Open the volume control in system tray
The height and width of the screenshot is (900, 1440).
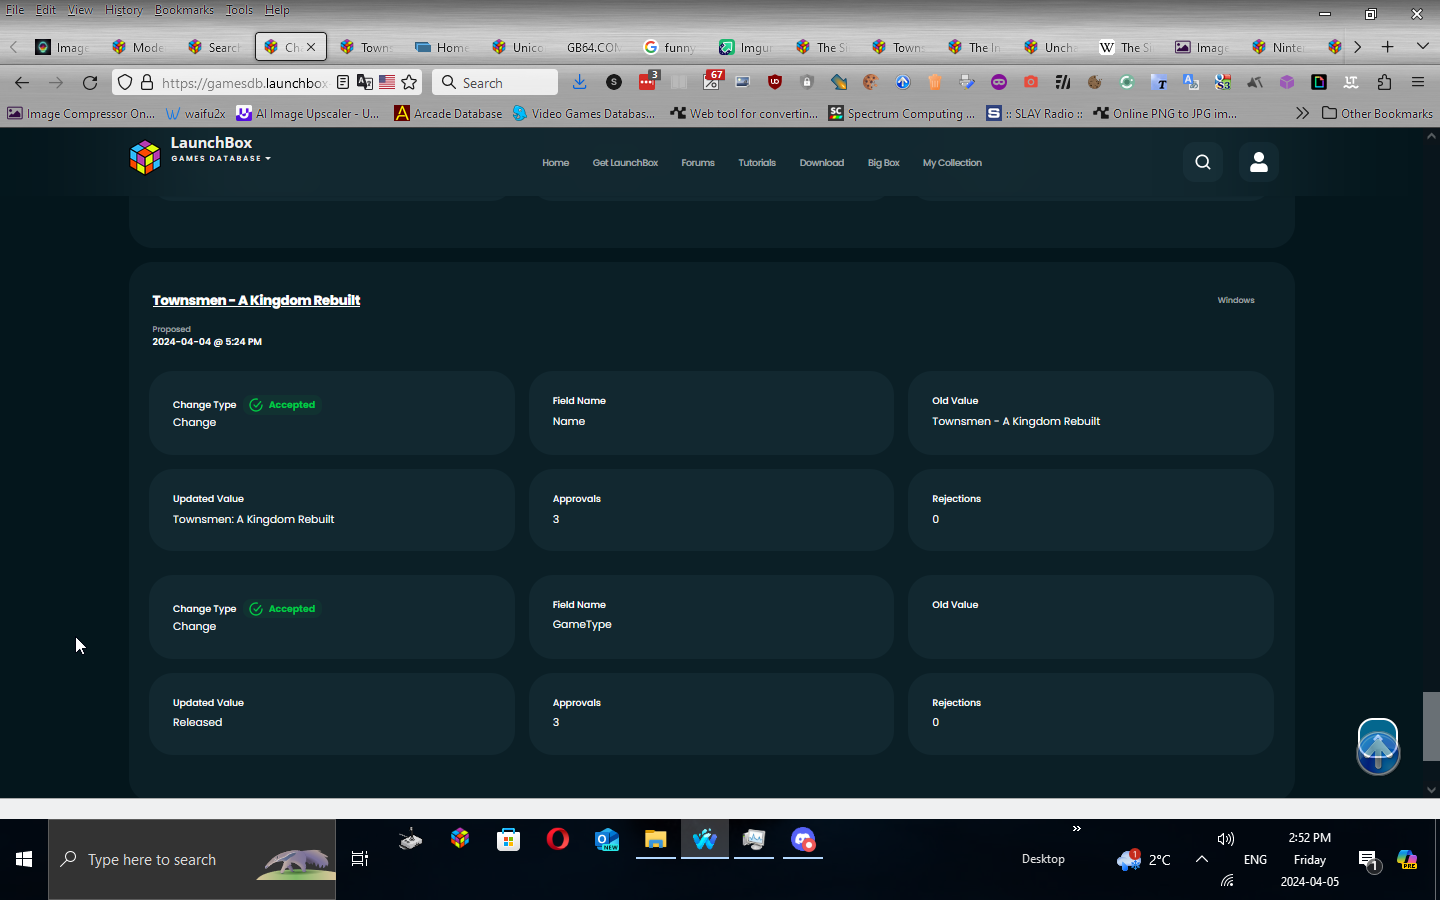(x=1226, y=839)
